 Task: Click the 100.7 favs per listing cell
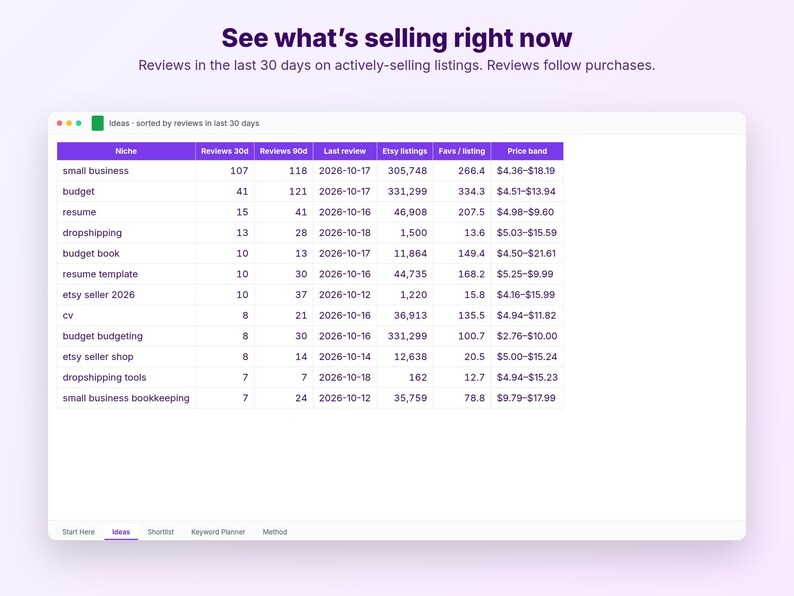[x=462, y=336]
